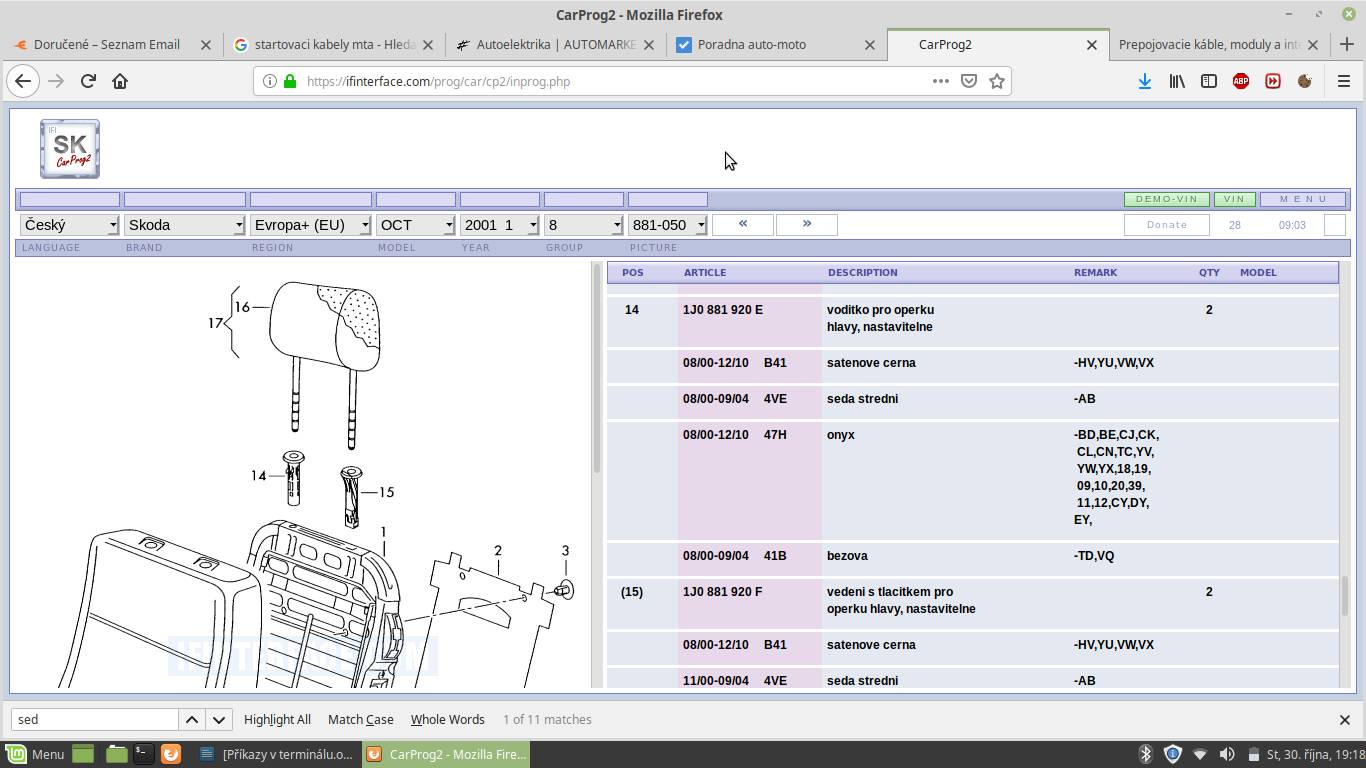The width and height of the screenshot is (1366, 768).
Task: Open the Model dropdown showing OCT
Action: click(x=416, y=225)
